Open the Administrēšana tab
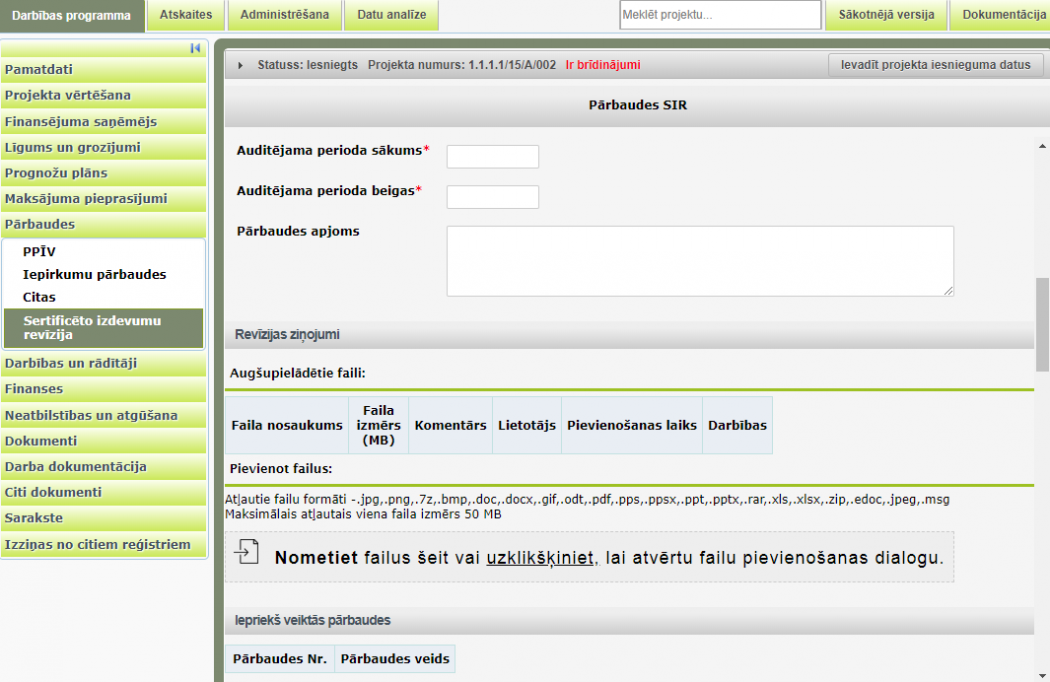The height and width of the screenshot is (682, 1050). point(284,15)
